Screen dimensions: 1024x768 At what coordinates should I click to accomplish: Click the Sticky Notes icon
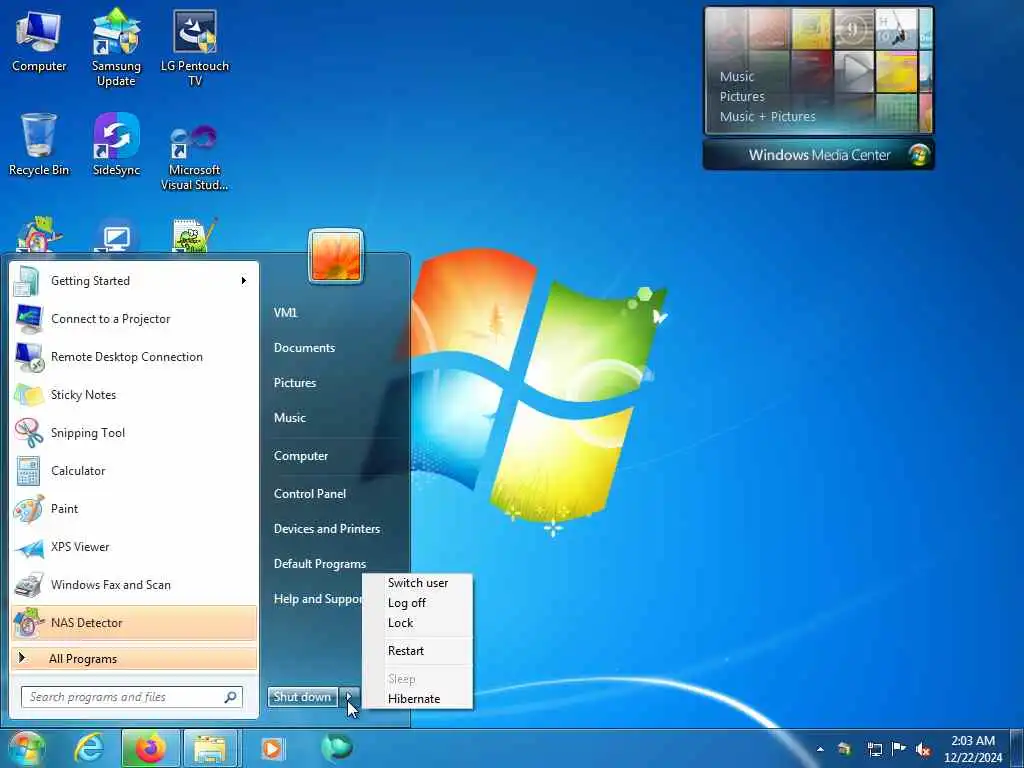(29, 394)
